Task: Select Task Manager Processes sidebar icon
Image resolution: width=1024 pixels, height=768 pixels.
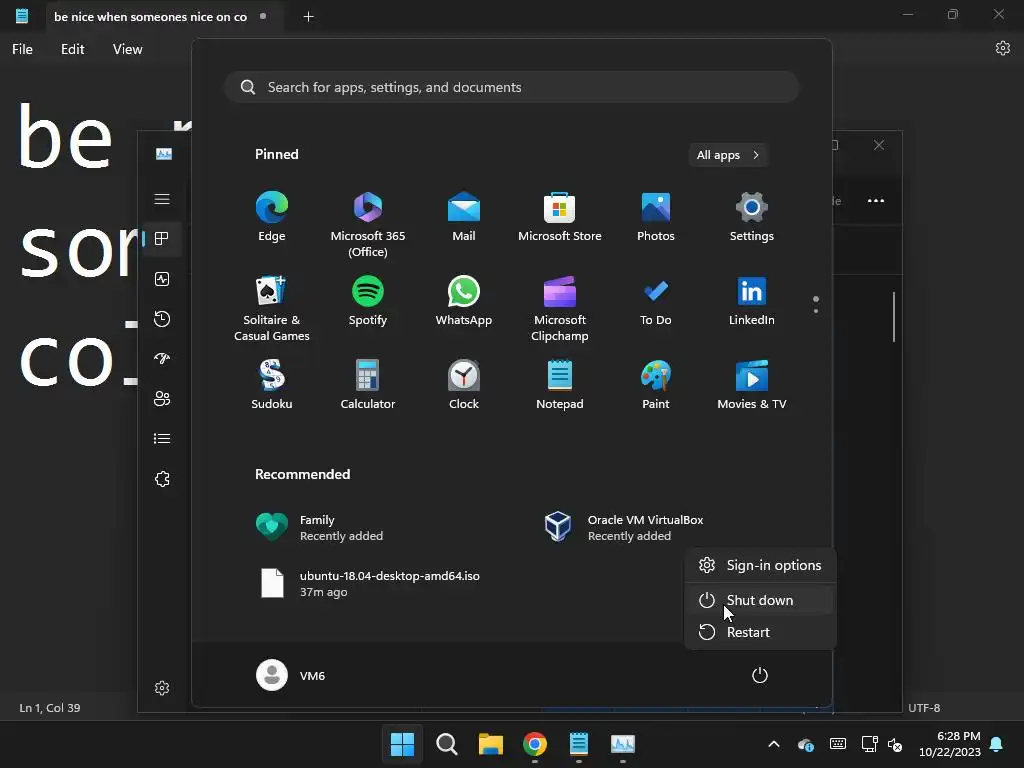Action: [x=162, y=239]
